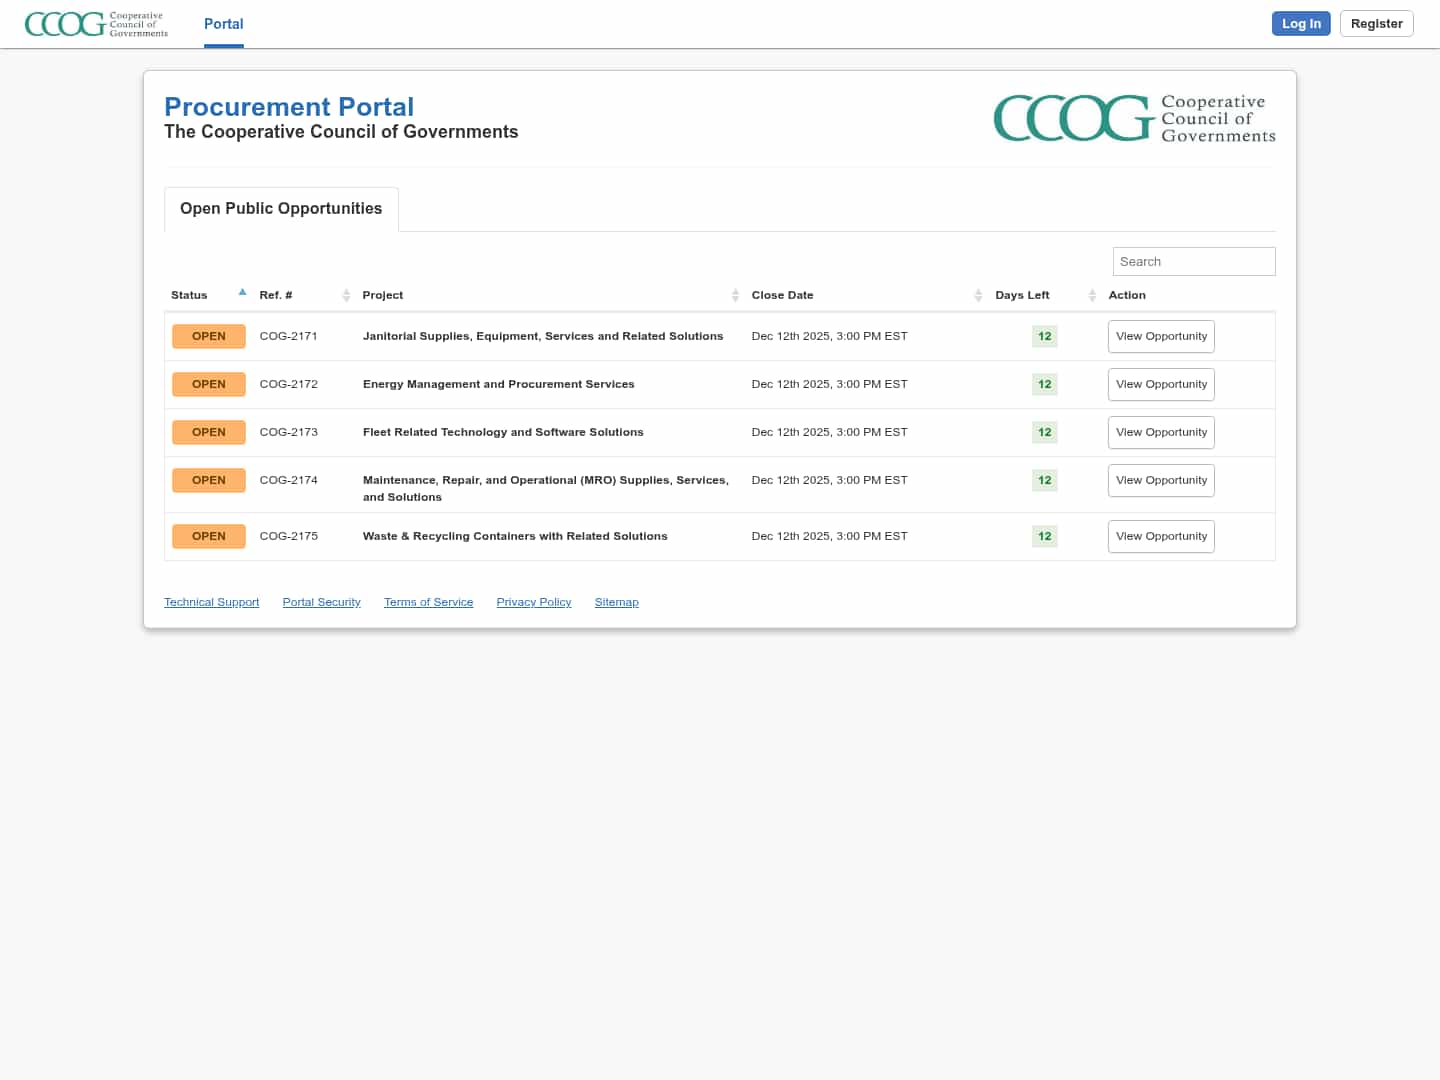This screenshot has height=1080, width=1440.
Task: Click the OPEN status badge for COG-2171
Action: (208, 336)
